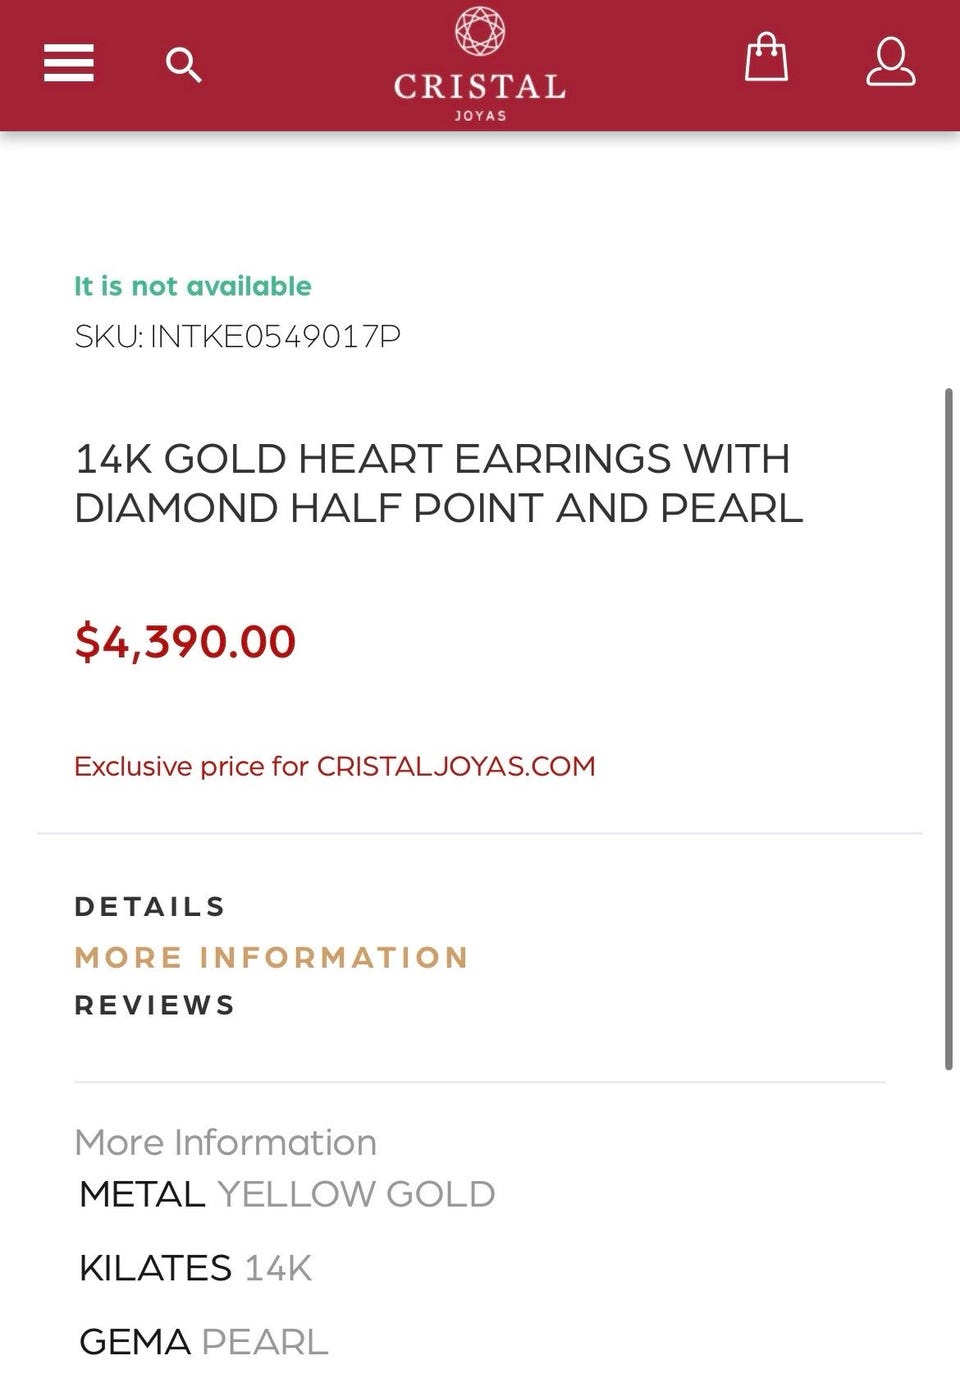
Task: Click the 14K kilates value
Action: coord(278,1268)
